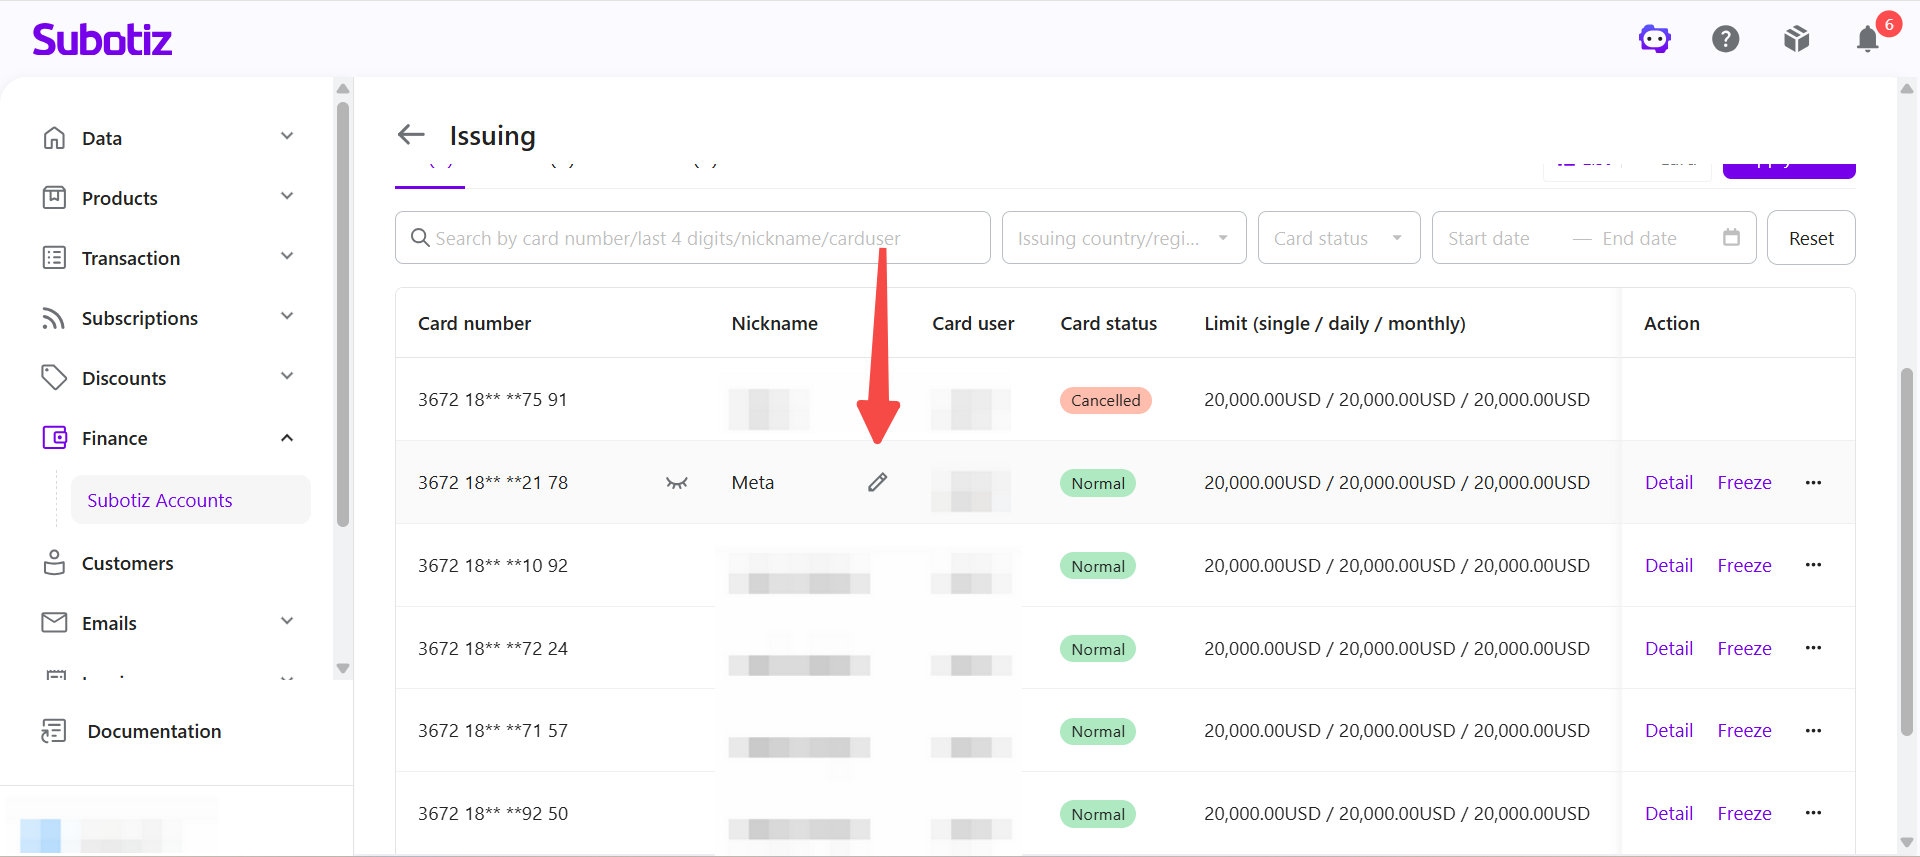This screenshot has height=857, width=1920.
Task: Click the End date field
Action: (x=1639, y=238)
